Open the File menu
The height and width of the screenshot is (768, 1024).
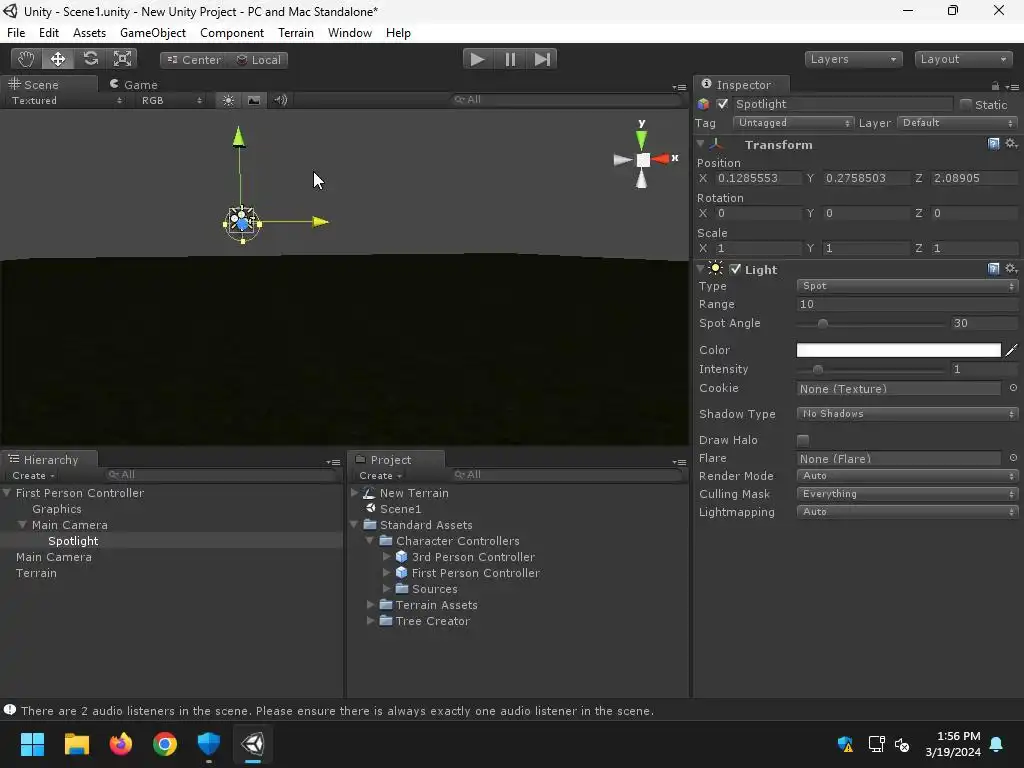pyautogui.click(x=16, y=33)
